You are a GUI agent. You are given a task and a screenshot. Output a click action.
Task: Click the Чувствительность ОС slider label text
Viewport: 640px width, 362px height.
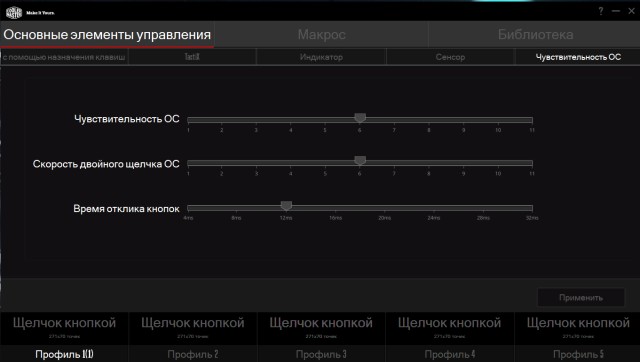(127, 119)
